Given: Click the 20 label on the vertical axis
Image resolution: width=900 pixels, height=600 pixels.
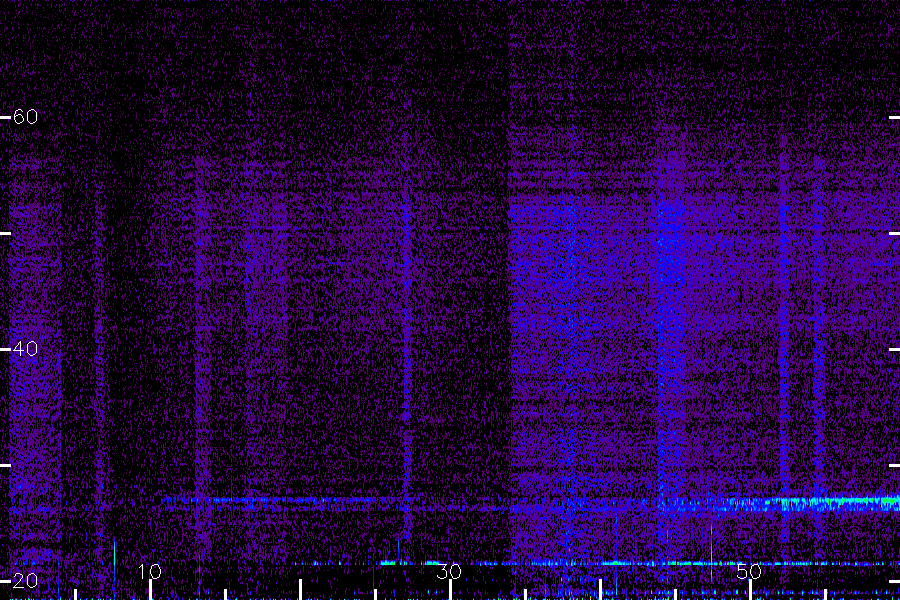Looking at the screenshot, I should 25,580.
